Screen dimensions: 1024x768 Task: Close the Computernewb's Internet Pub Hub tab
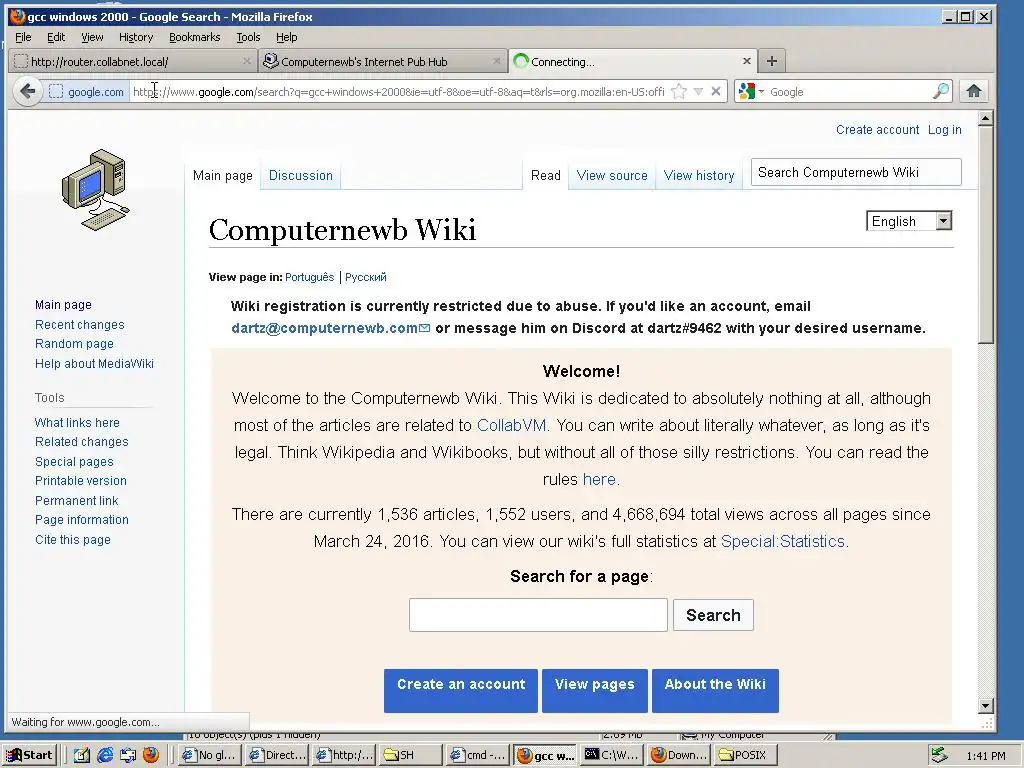[x=496, y=61]
